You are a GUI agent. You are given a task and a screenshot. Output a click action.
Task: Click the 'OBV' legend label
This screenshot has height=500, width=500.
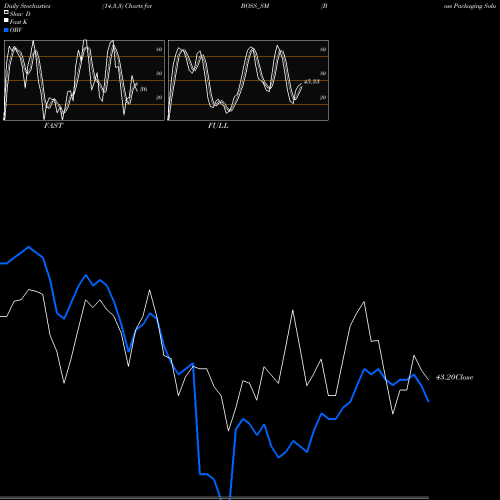[x=16, y=30]
